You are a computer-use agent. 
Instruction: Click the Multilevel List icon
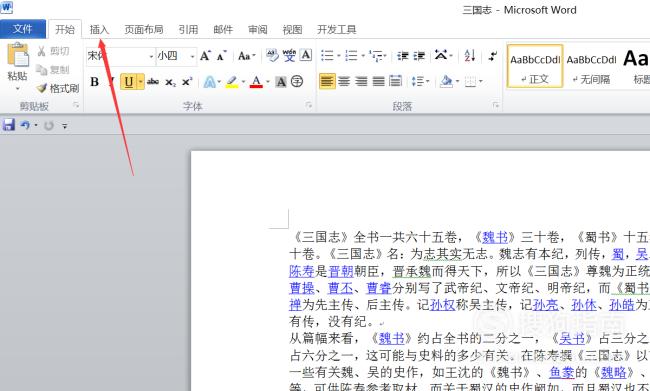coord(376,56)
